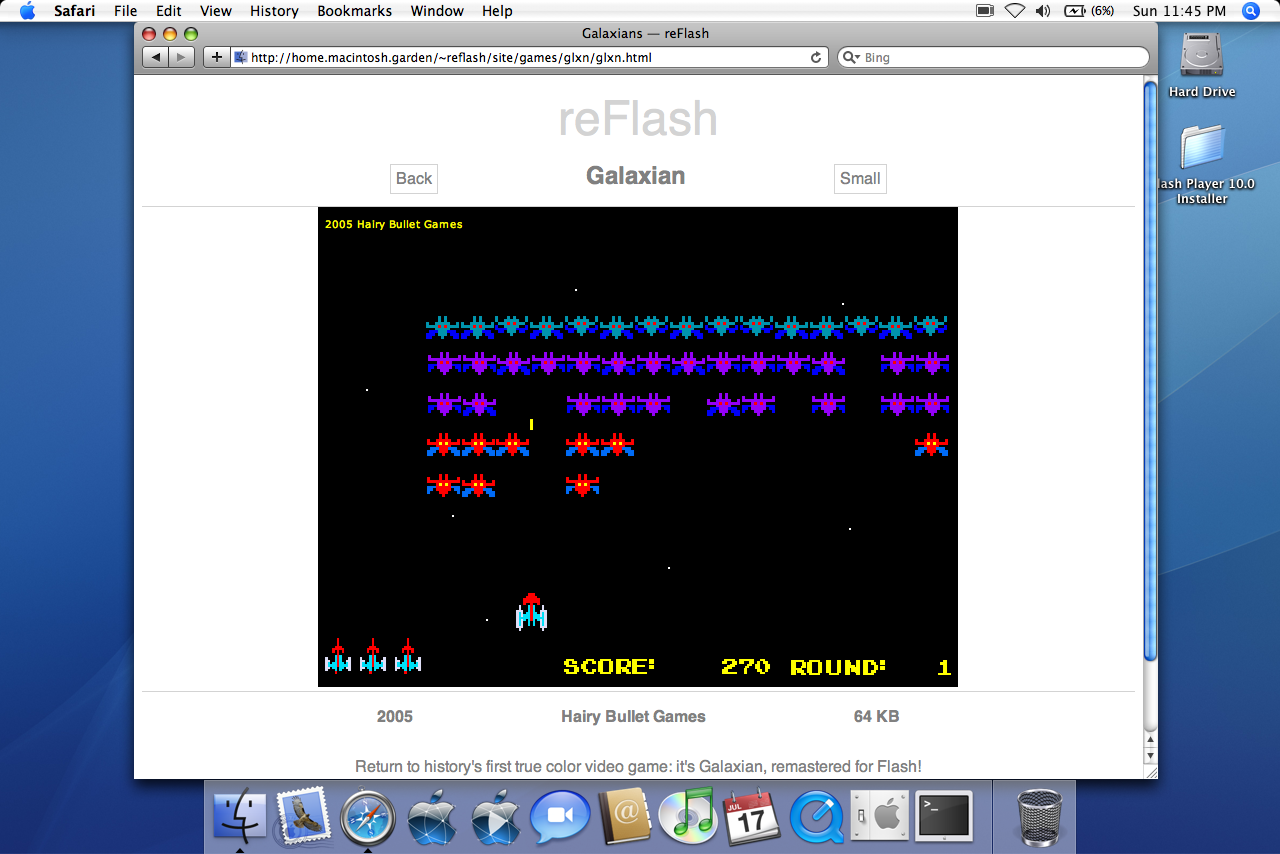Viewport: 1280px width, 854px height.
Task: Open iTunes from the Dock
Action: 687,817
